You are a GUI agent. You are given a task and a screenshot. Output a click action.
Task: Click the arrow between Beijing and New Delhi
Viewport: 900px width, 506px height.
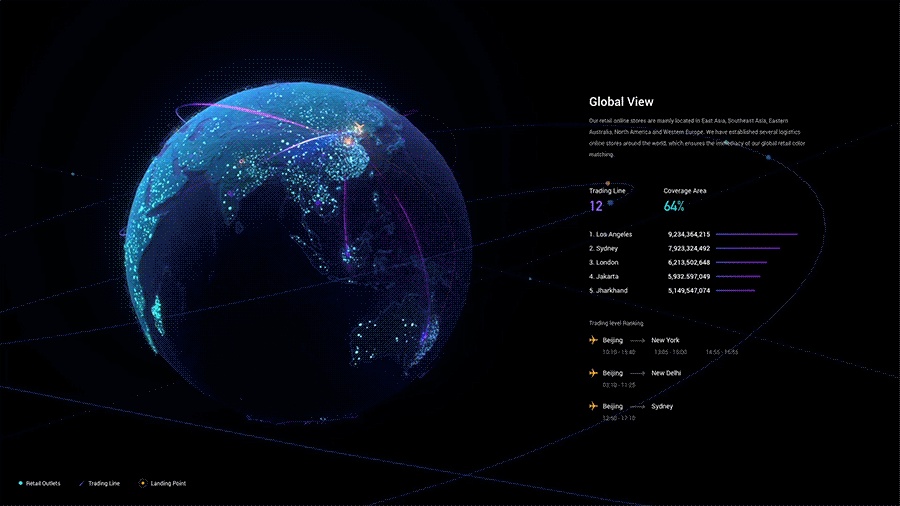pos(637,373)
